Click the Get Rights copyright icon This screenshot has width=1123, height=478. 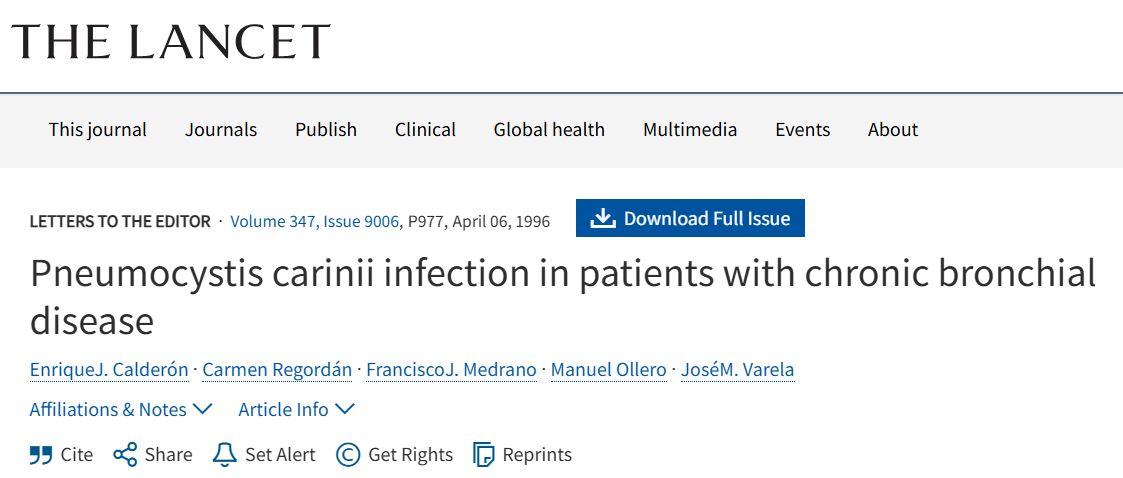pyautogui.click(x=348, y=455)
